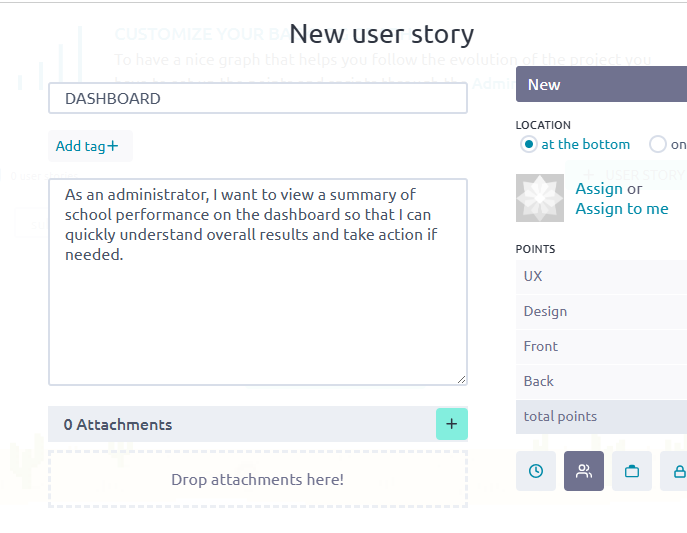This screenshot has height=533, width=687.
Task: Select the 'at the bottom' location radio
Action: 529,144
